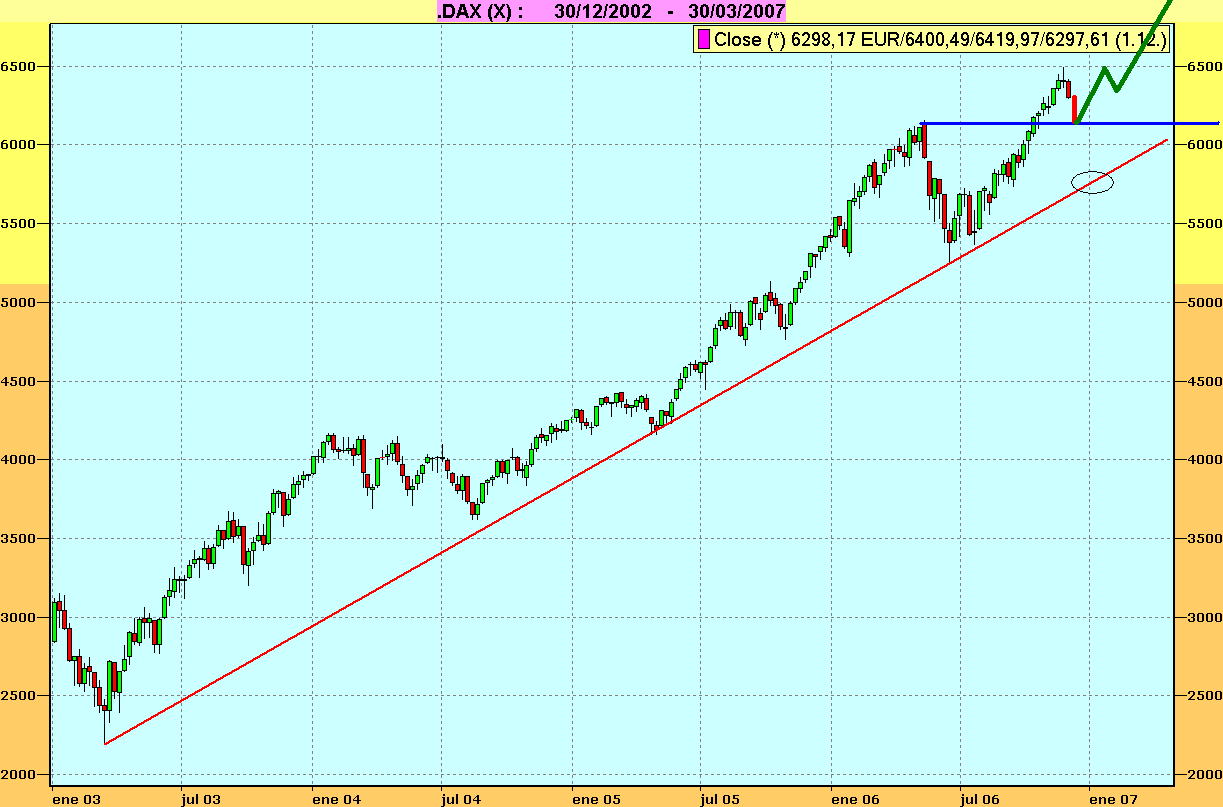Click the 'ene 05' date axis label
The height and width of the screenshot is (807, 1223).
(597, 798)
